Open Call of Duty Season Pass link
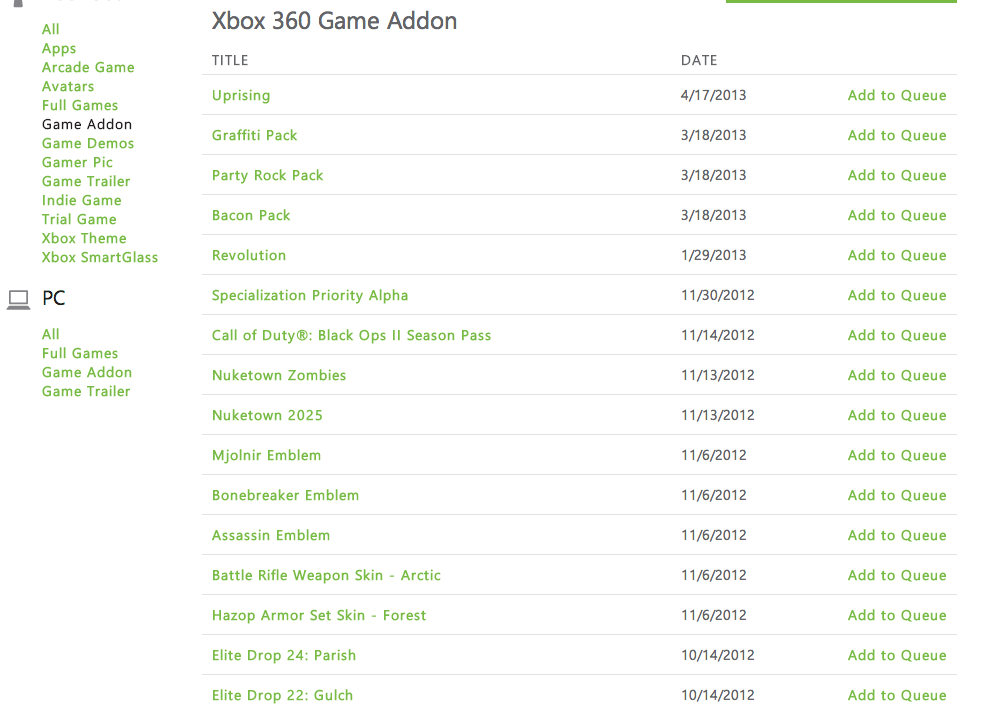The width and height of the screenshot is (991, 712). click(351, 336)
